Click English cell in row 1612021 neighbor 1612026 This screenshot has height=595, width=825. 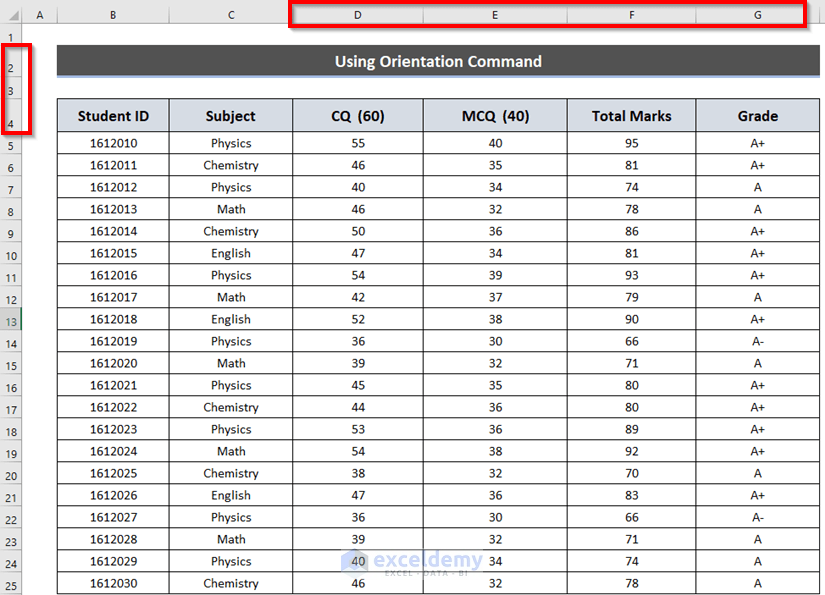pyautogui.click(x=231, y=495)
